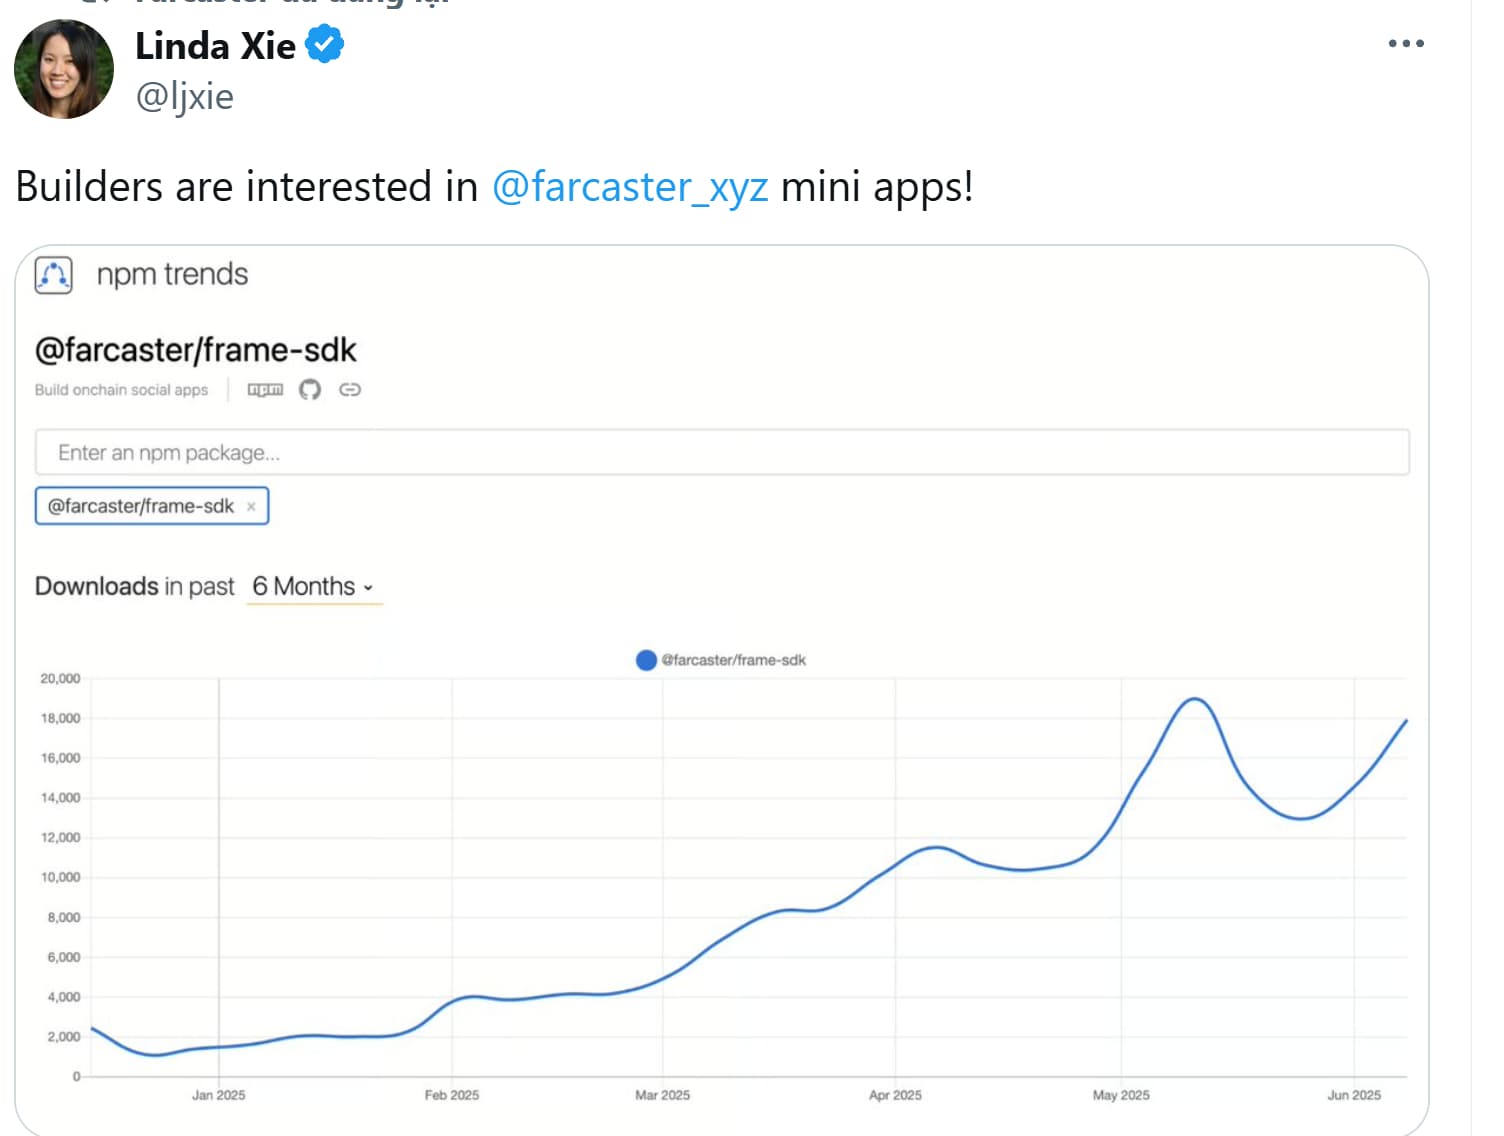Select the @farcaster/frame-sdk package chip
This screenshot has height=1136, width=1504.
point(141,506)
